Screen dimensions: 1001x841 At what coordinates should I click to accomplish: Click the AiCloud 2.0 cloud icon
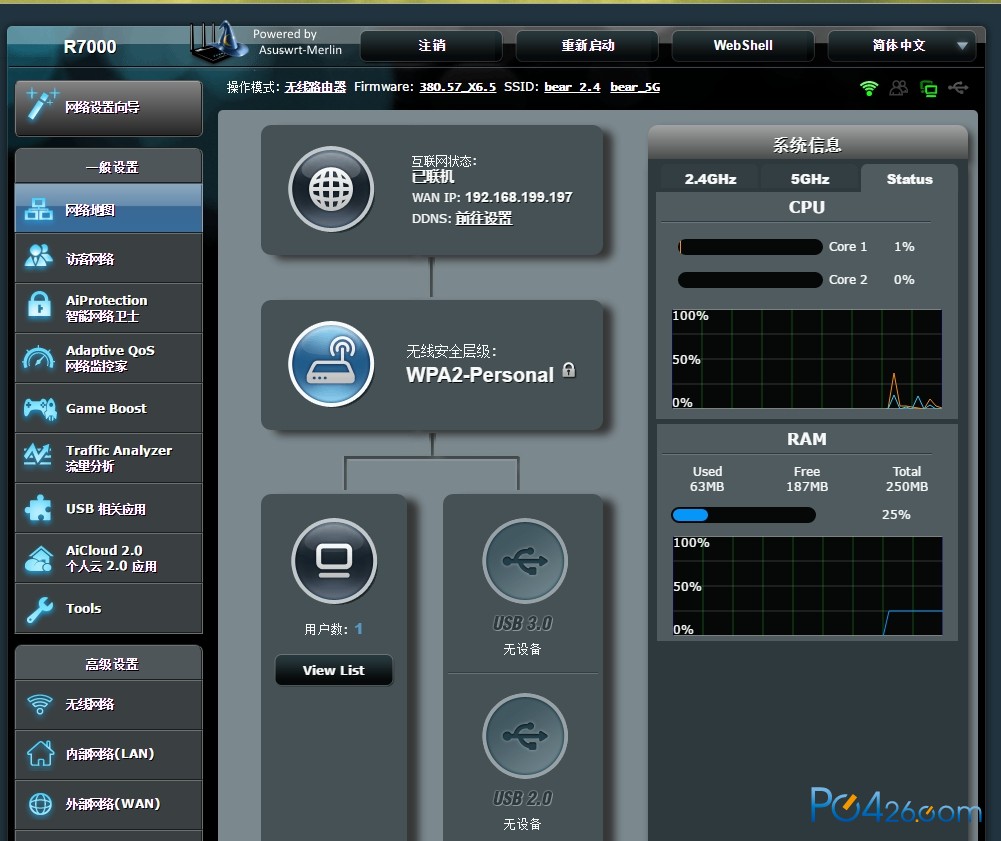click(39, 559)
